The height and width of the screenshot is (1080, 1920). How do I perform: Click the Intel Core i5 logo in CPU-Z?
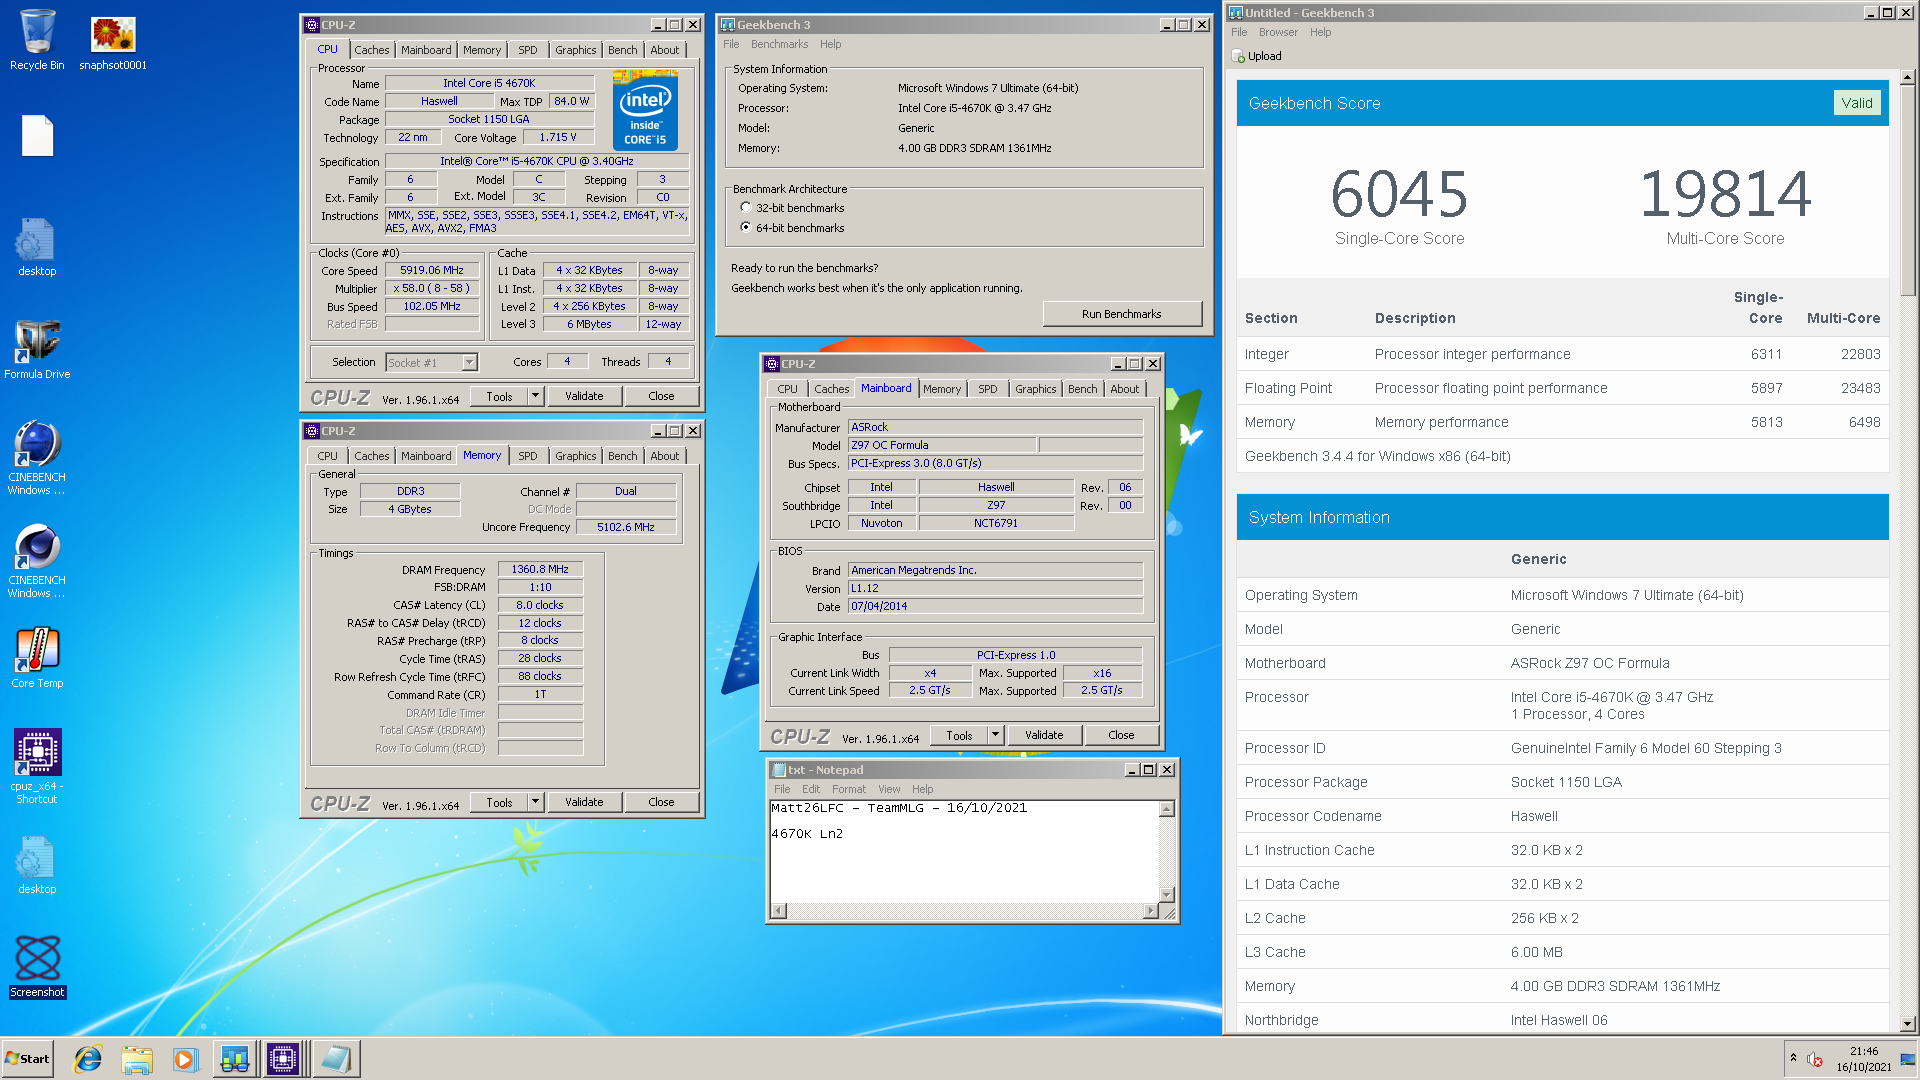point(645,110)
